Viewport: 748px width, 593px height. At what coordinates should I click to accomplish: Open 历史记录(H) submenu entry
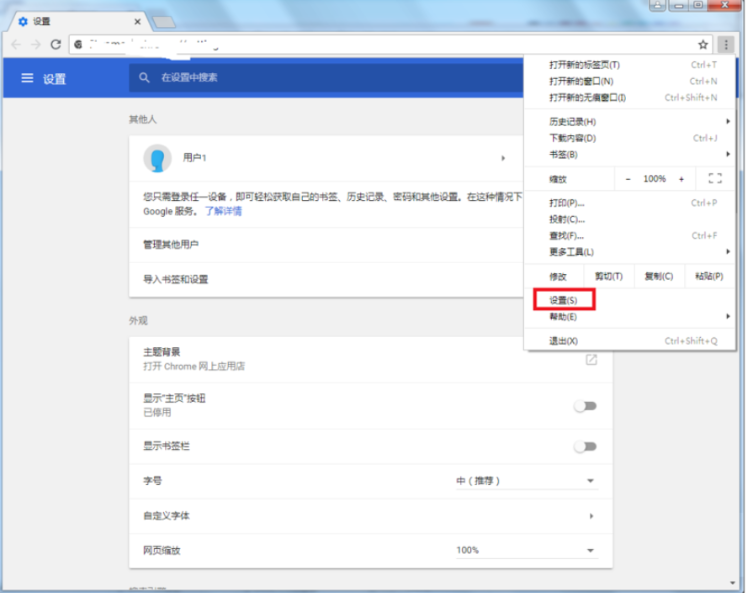point(573,122)
